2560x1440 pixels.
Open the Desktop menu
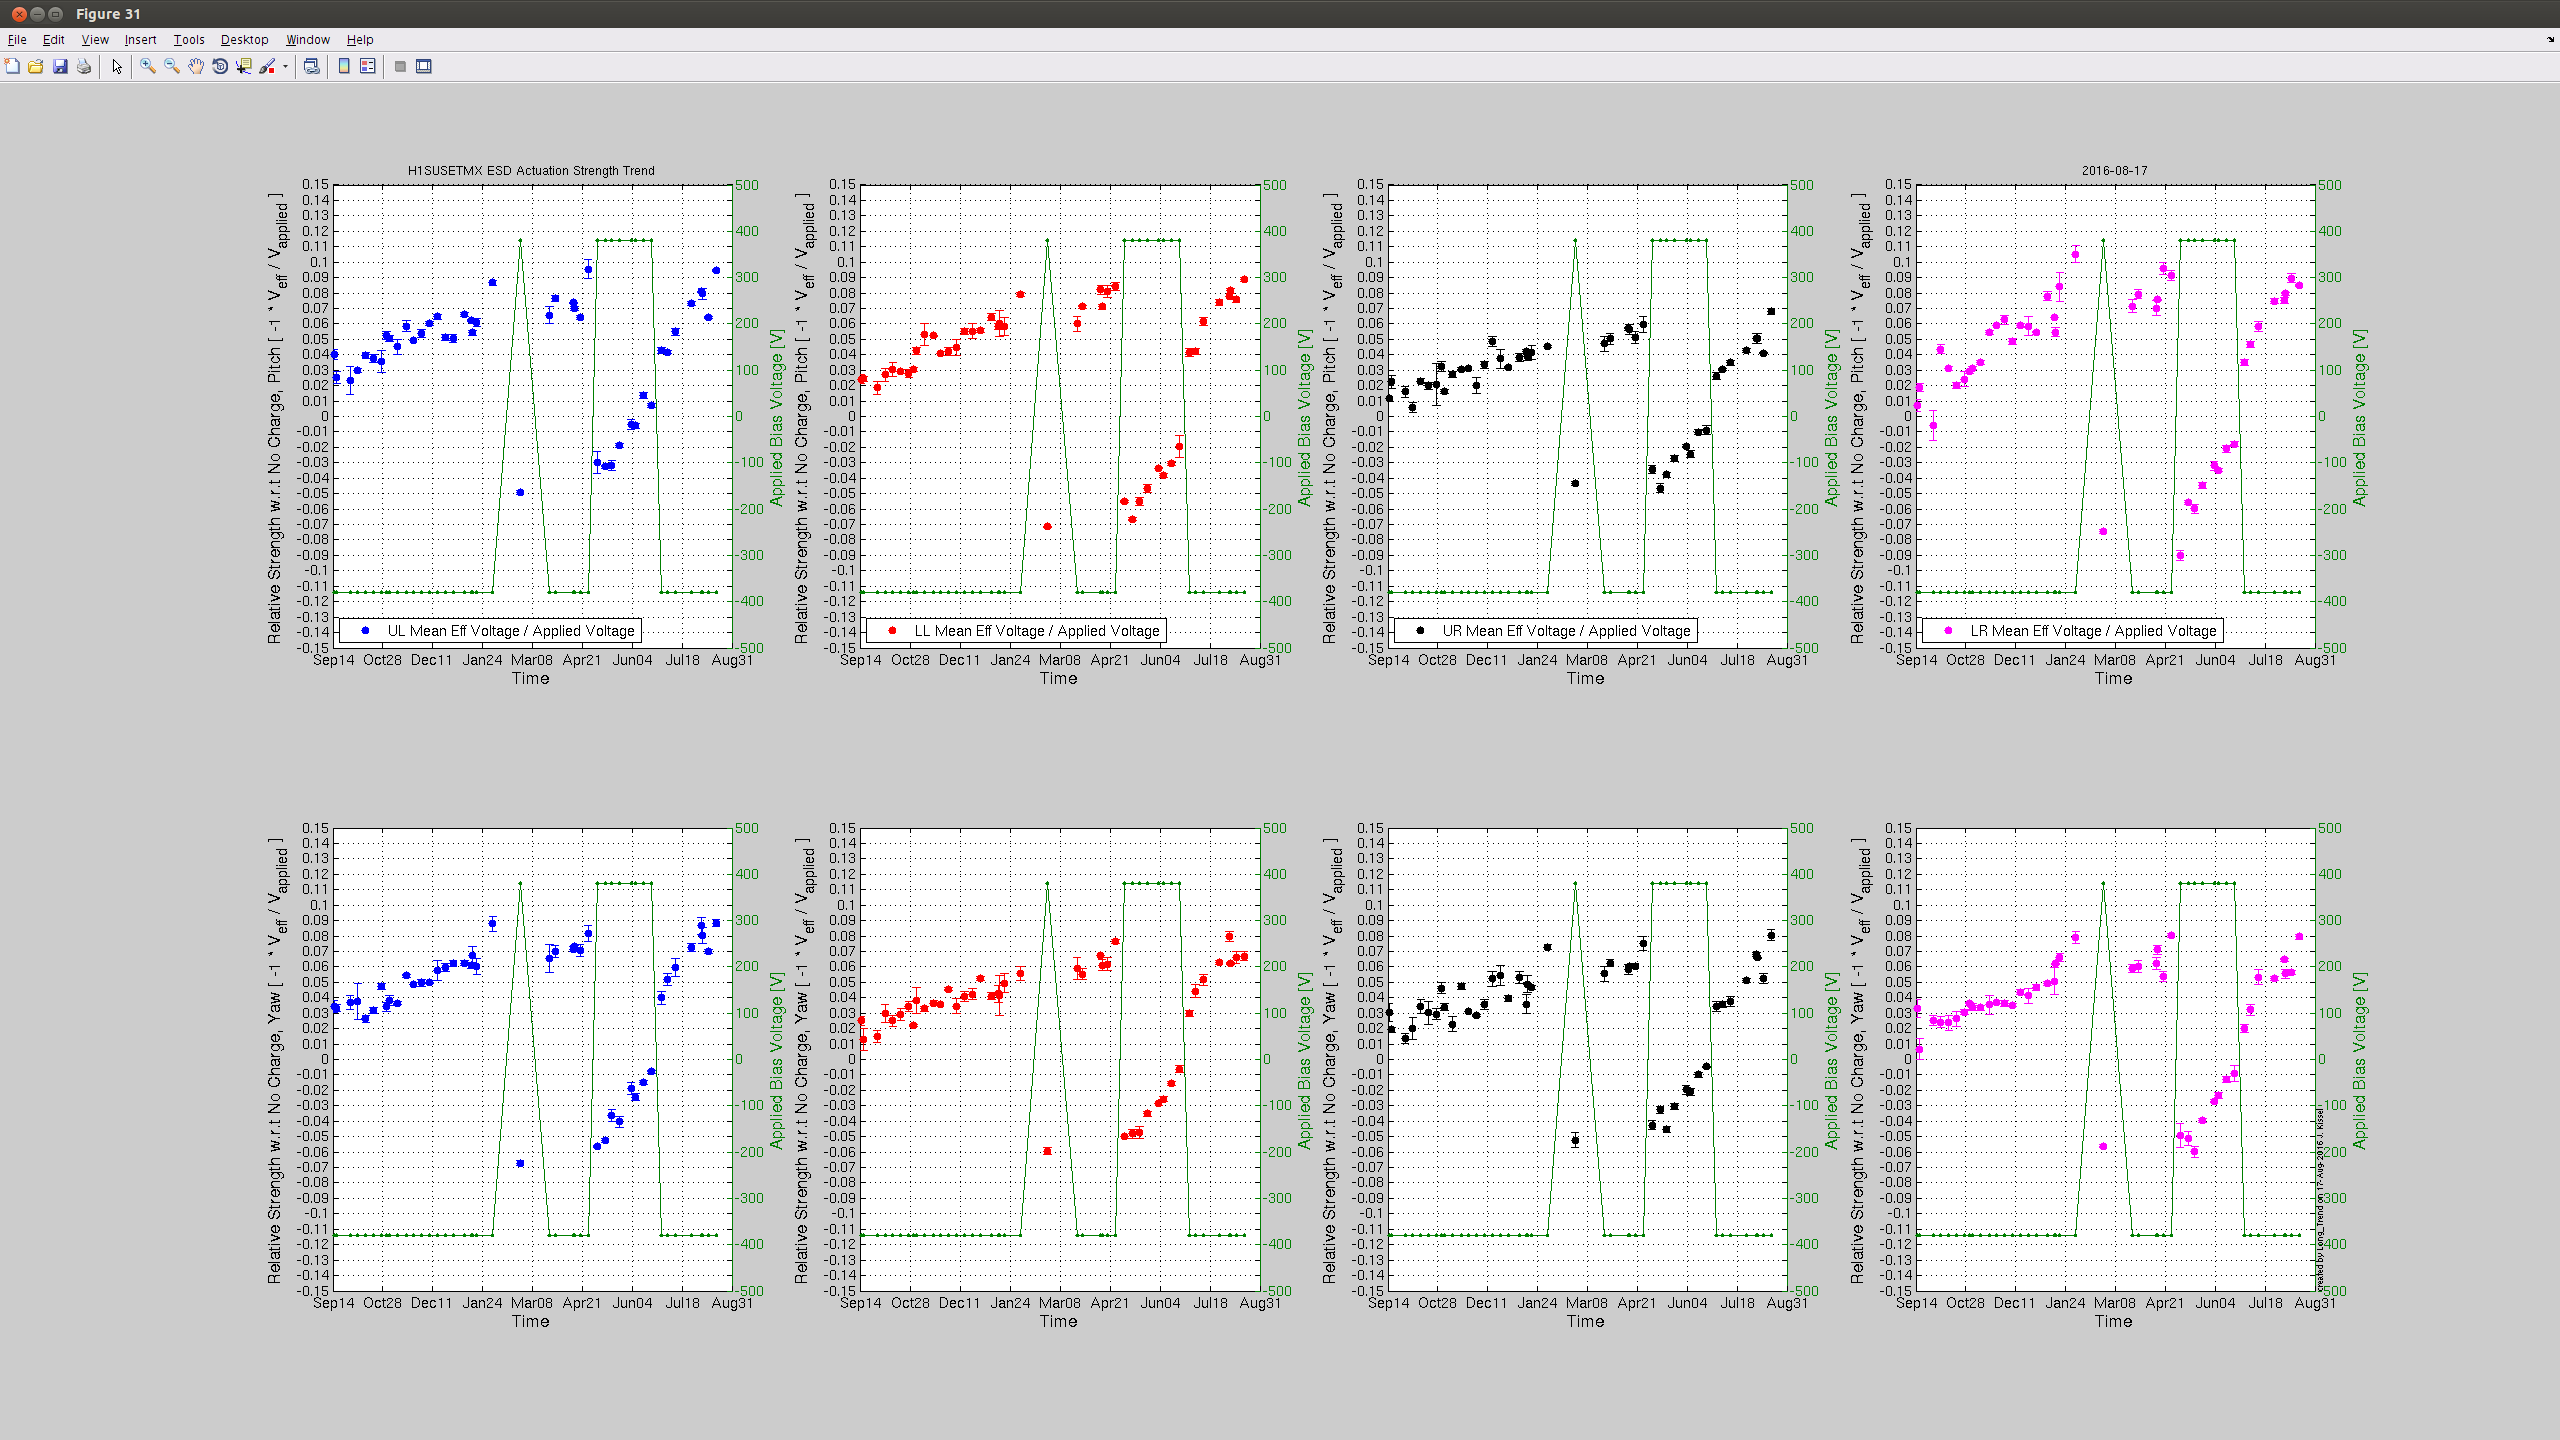tap(244, 40)
